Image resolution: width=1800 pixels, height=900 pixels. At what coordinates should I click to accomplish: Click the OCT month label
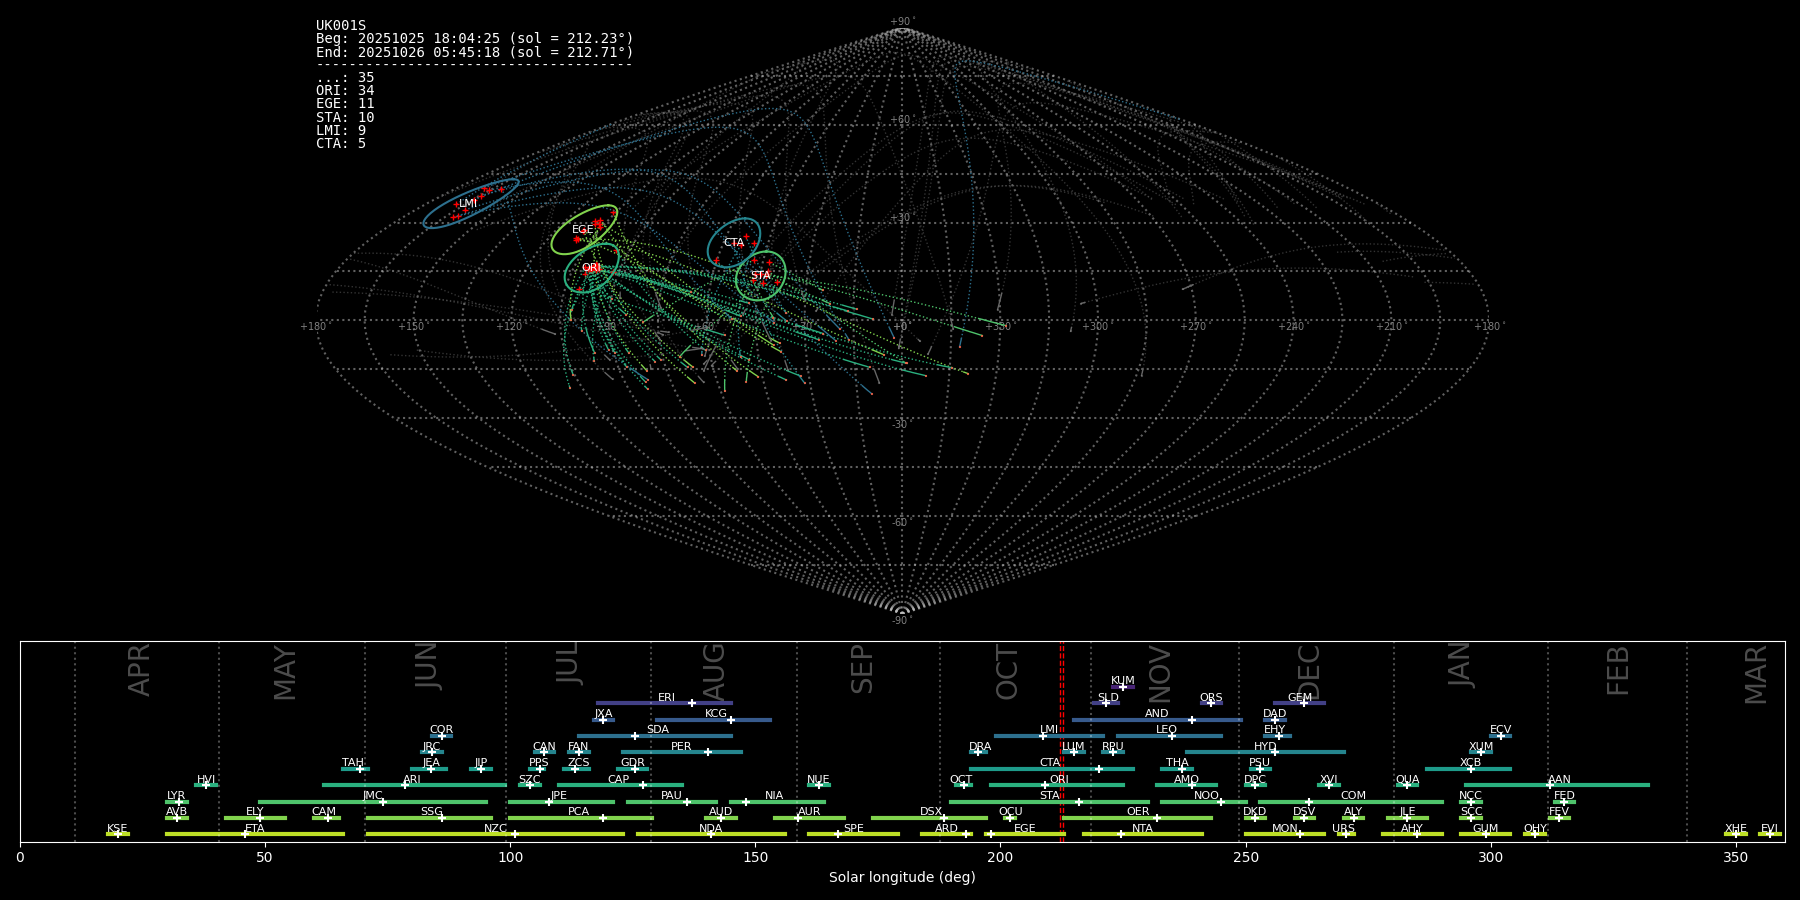pyautogui.click(x=1007, y=672)
